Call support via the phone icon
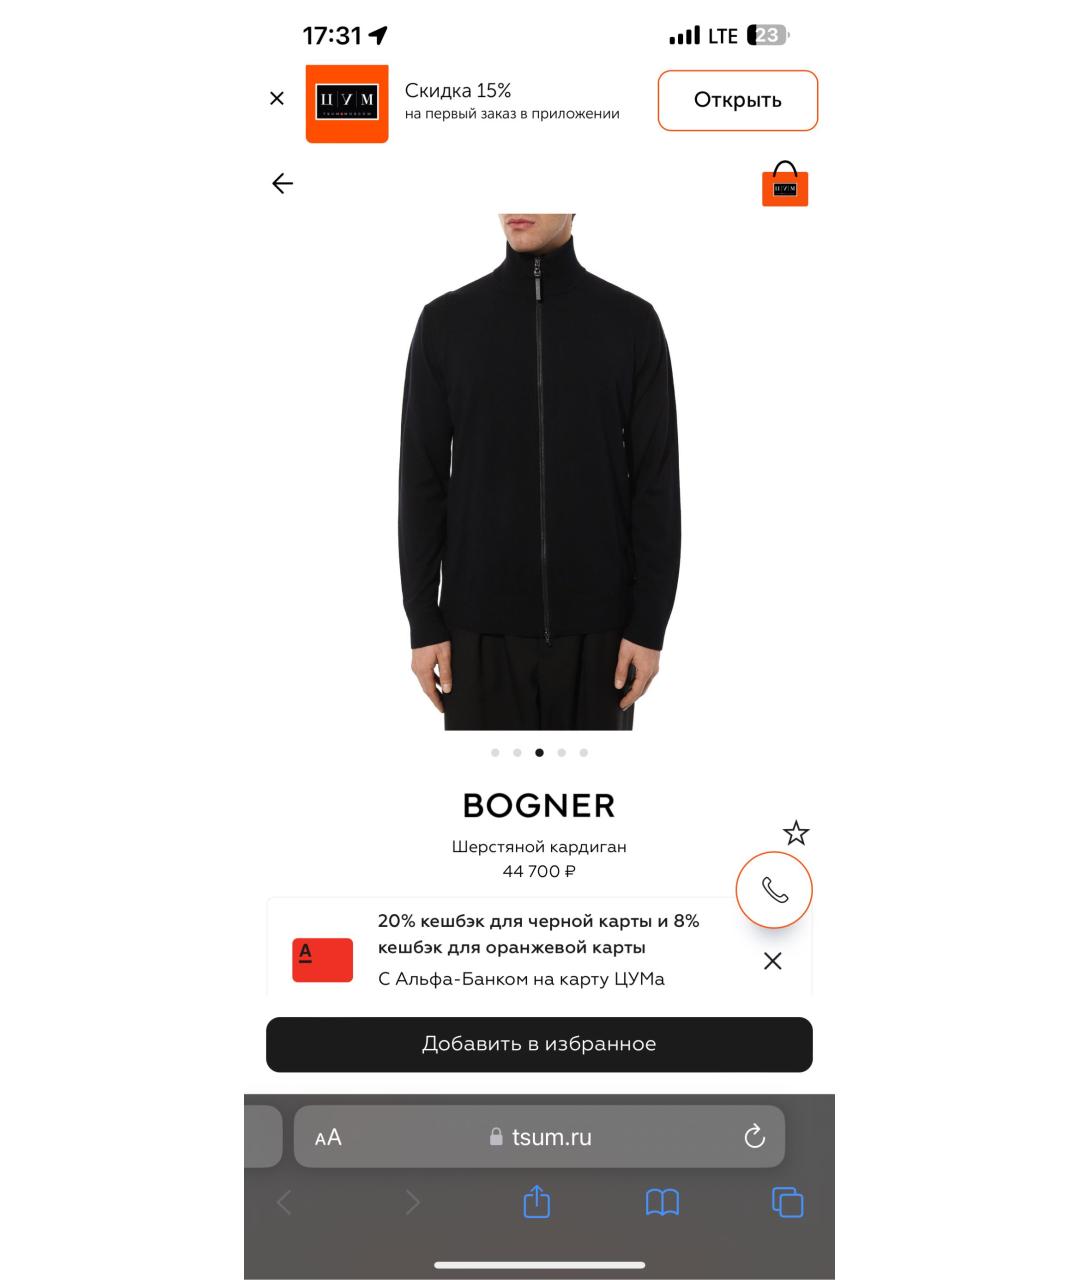The height and width of the screenshot is (1280, 1080). click(x=774, y=890)
